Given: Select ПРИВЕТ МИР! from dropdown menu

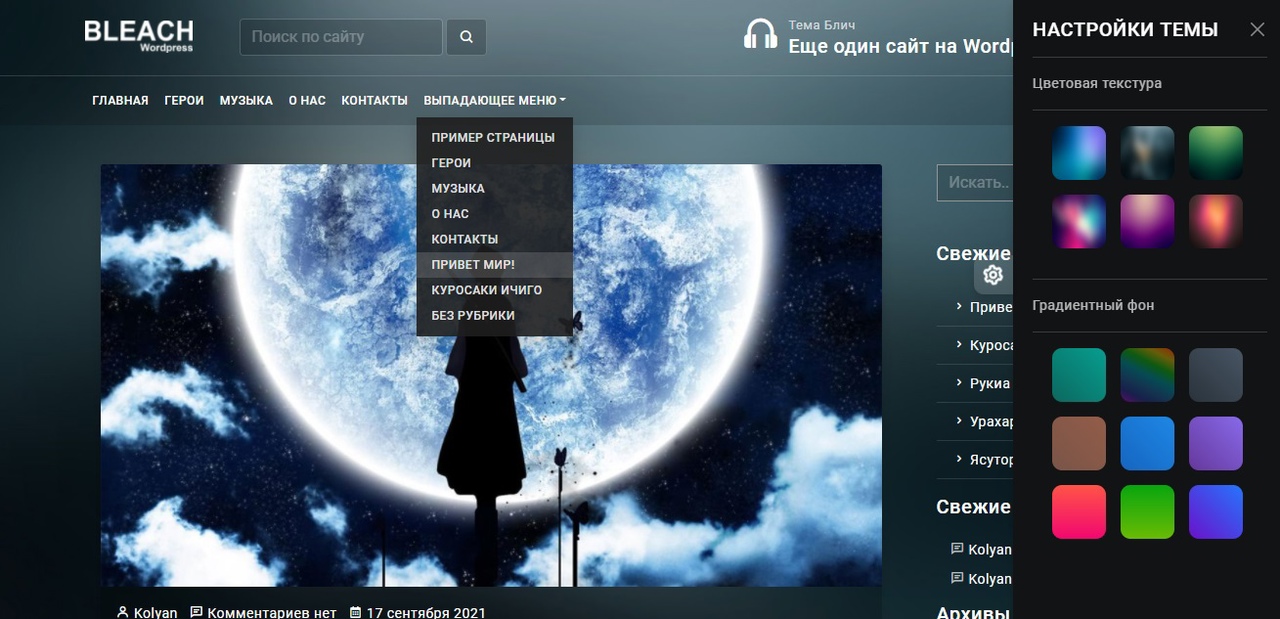Looking at the screenshot, I should pos(494,265).
